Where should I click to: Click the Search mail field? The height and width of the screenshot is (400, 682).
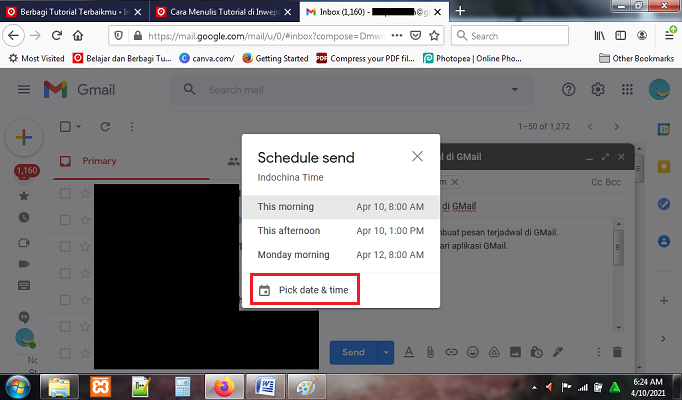tap(352, 90)
